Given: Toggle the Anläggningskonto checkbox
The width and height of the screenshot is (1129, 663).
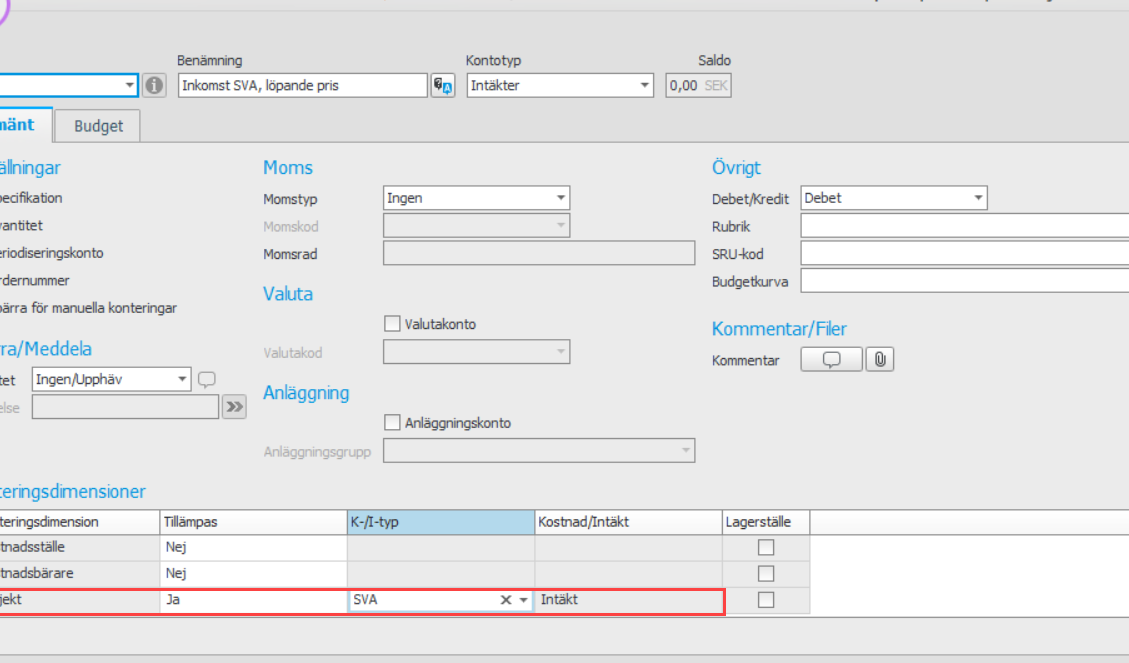Looking at the screenshot, I should point(392,423).
